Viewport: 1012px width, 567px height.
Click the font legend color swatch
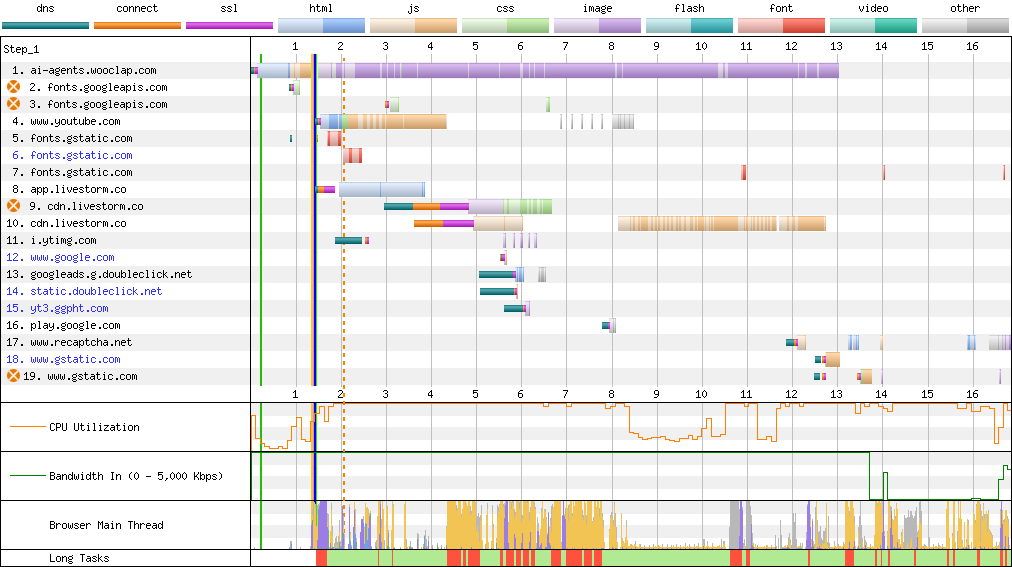(x=781, y=25)
